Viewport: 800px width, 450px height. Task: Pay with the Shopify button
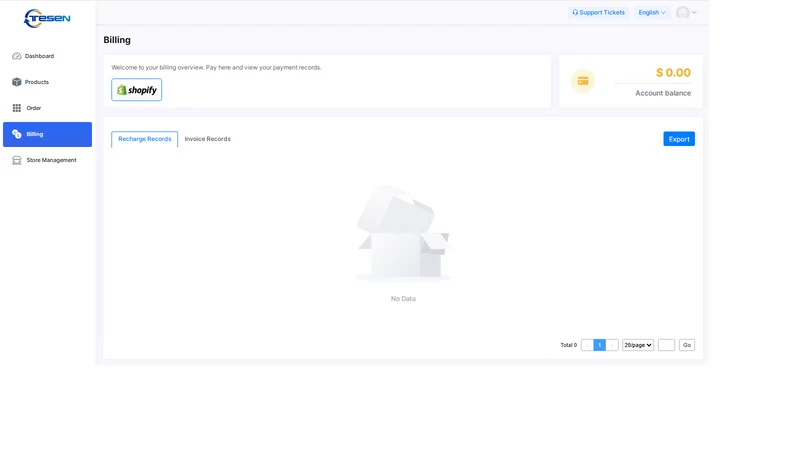(136, 90)
